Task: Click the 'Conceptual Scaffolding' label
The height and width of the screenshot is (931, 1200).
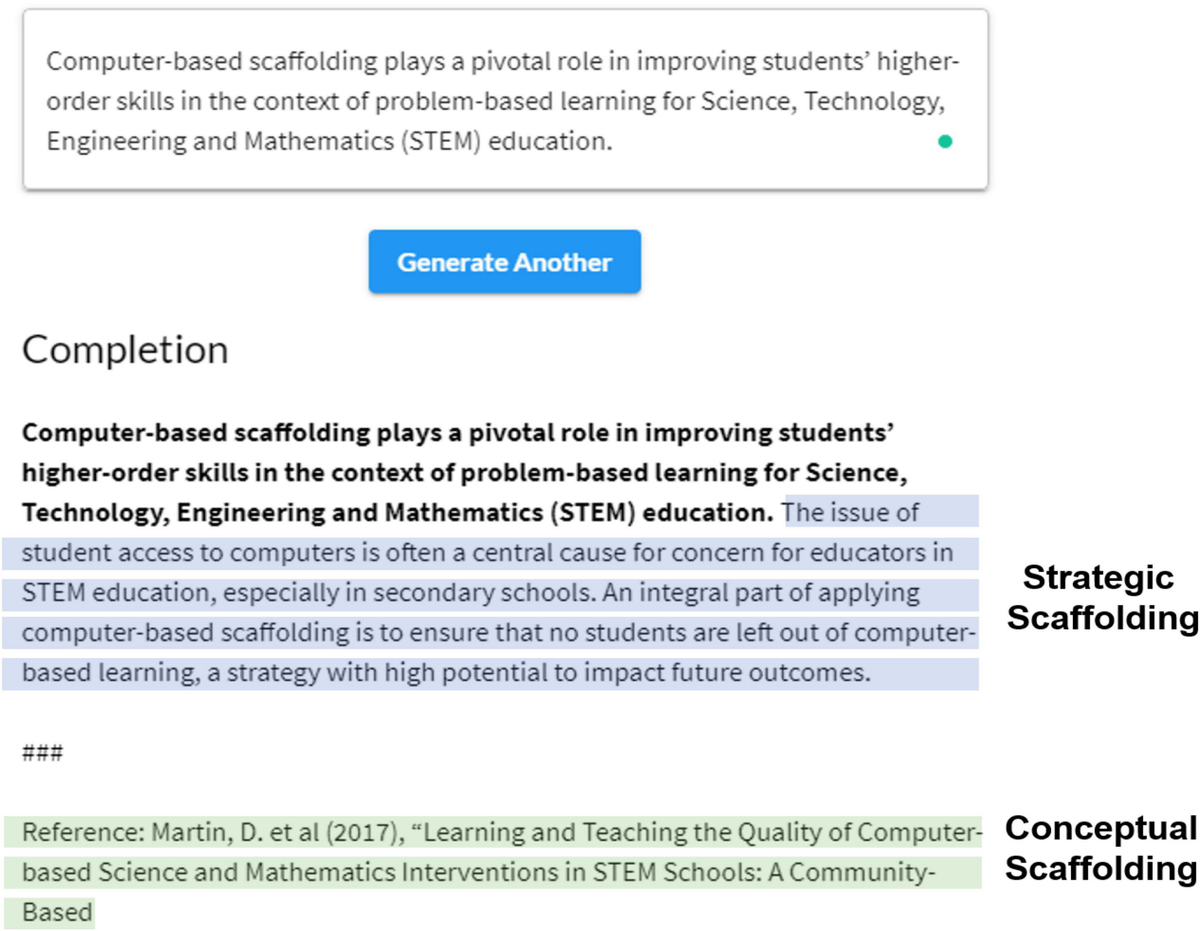Action: click(1100, 848)
